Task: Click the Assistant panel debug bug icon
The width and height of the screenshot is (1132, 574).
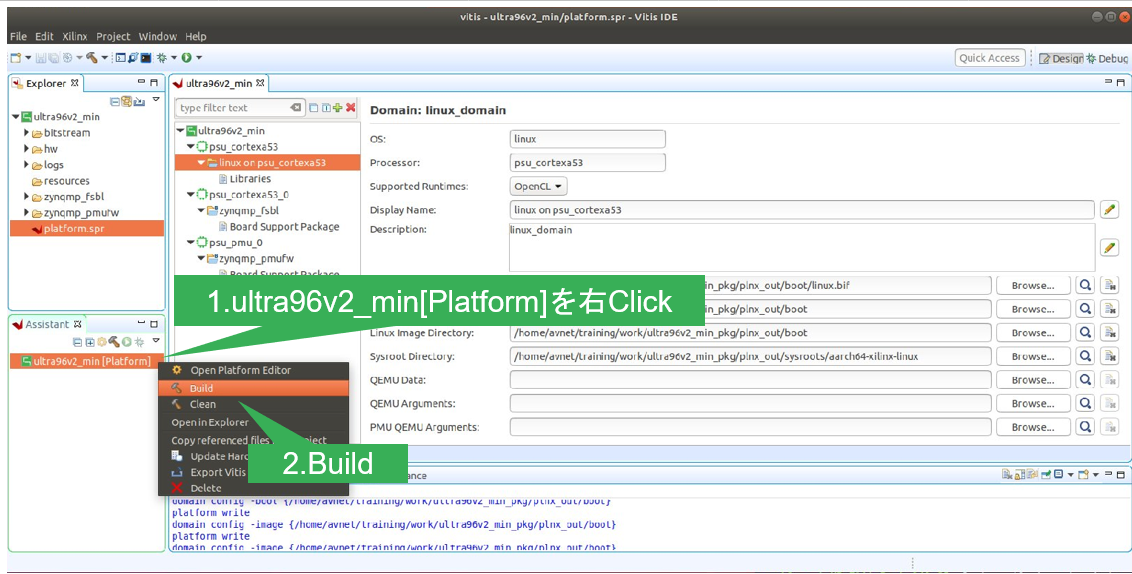Action: pyautogui.click(x=139, y=342)
